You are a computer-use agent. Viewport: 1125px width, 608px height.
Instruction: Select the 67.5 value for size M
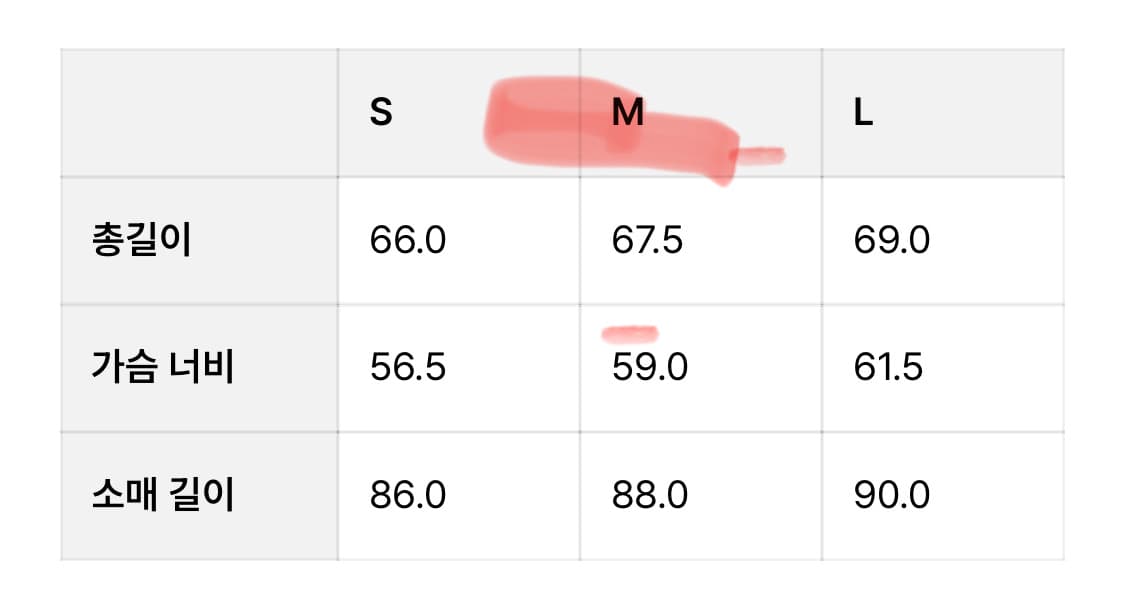[647, 241]
